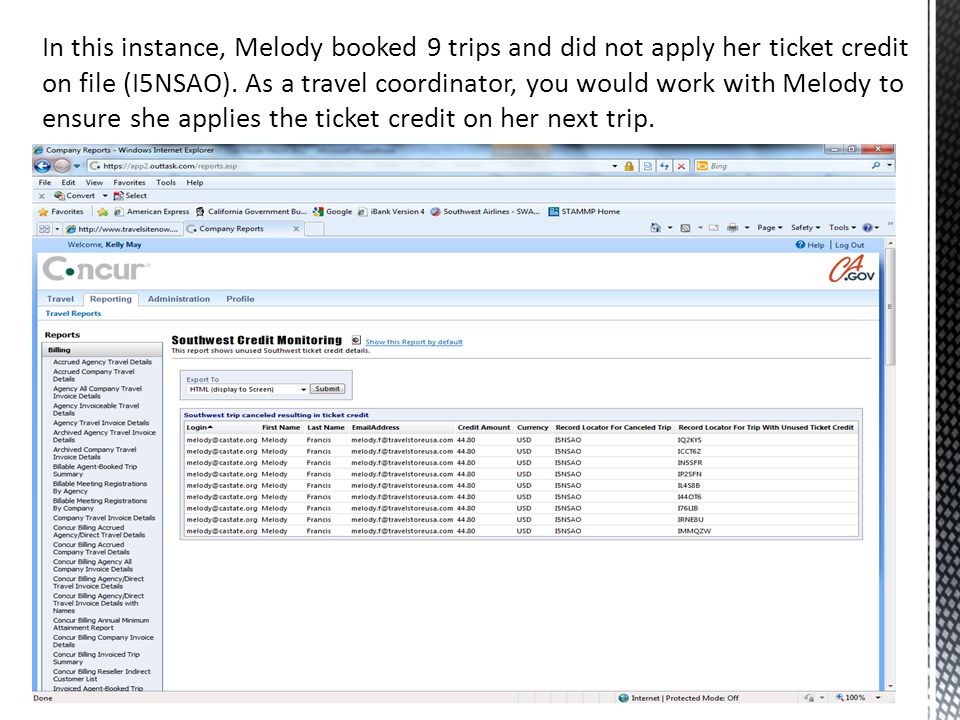Select the Reporting tab in Concur

111,299
